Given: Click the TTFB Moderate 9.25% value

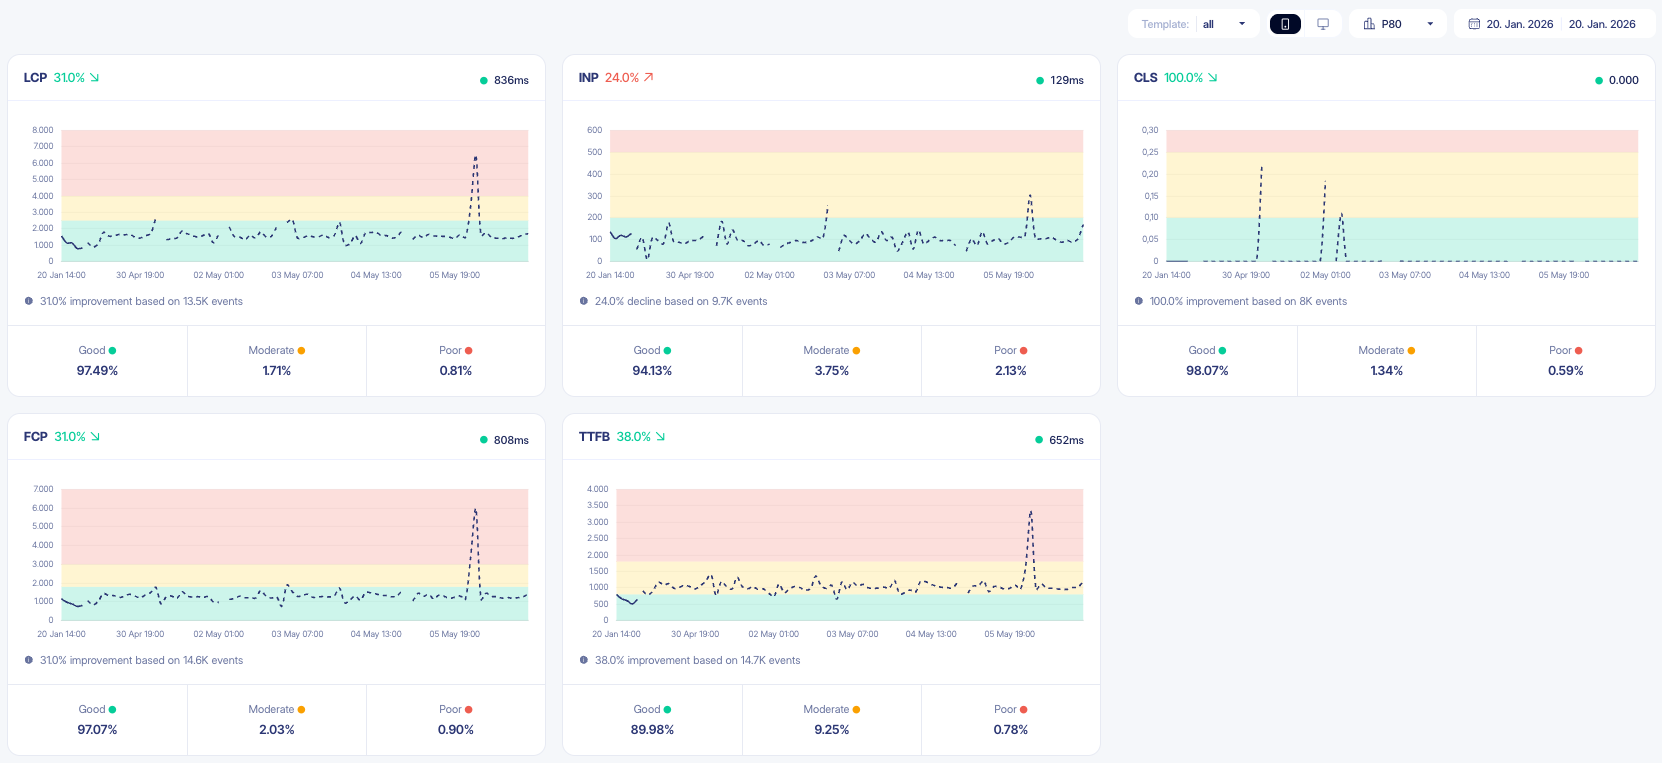Looking at the screenshot, I should pos(832,730).
